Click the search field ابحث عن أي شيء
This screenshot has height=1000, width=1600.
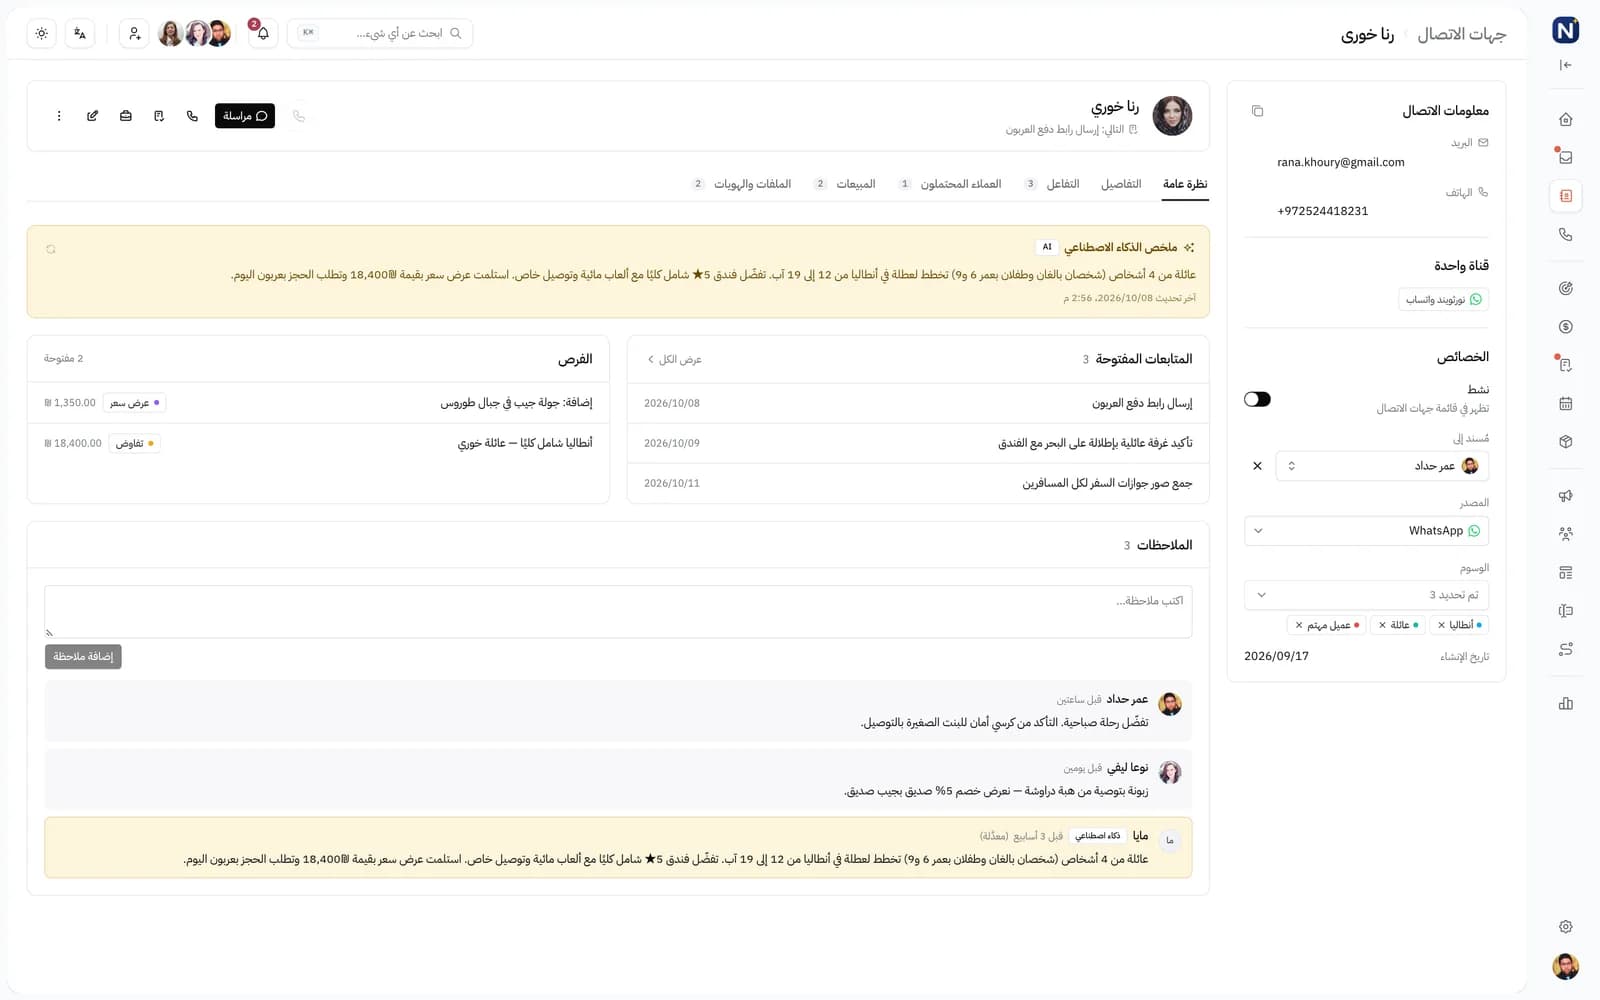point(380,33)
